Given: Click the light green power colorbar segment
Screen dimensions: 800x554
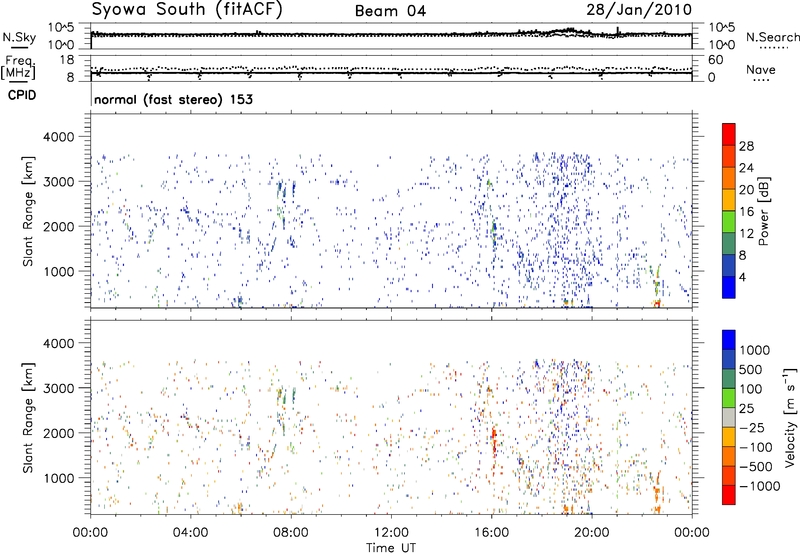Looking at the screenshot, I should [x=729, y=222].
